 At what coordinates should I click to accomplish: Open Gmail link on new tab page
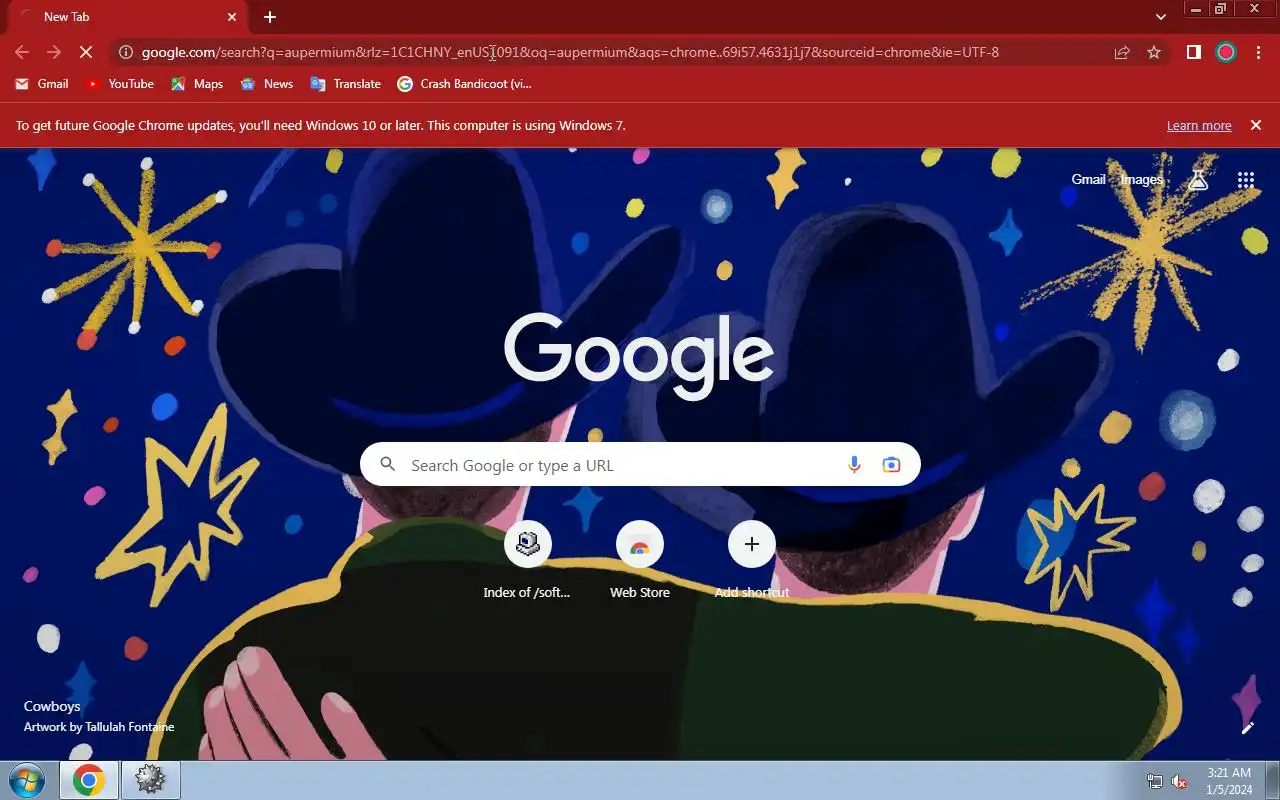pos(1088,180)
